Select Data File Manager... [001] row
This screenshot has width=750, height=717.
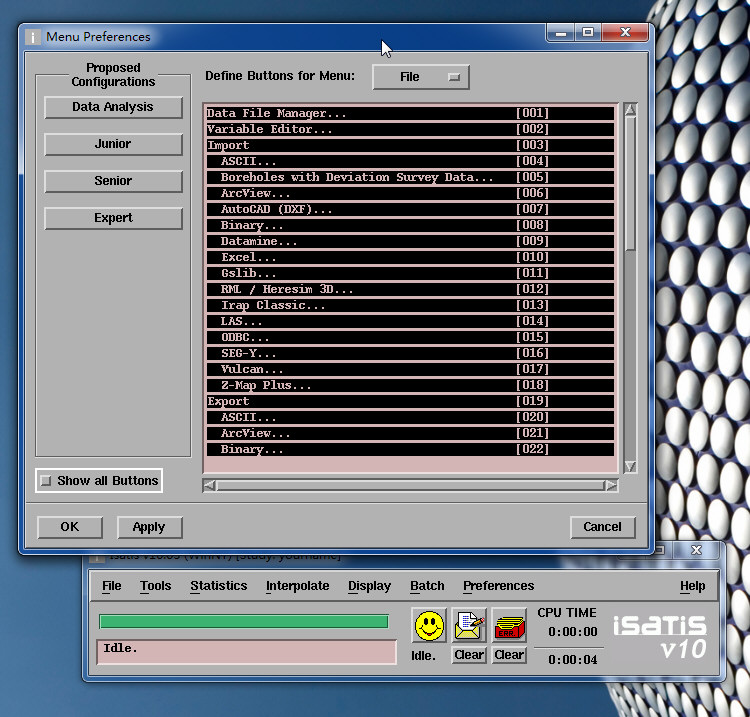[410, 113]
